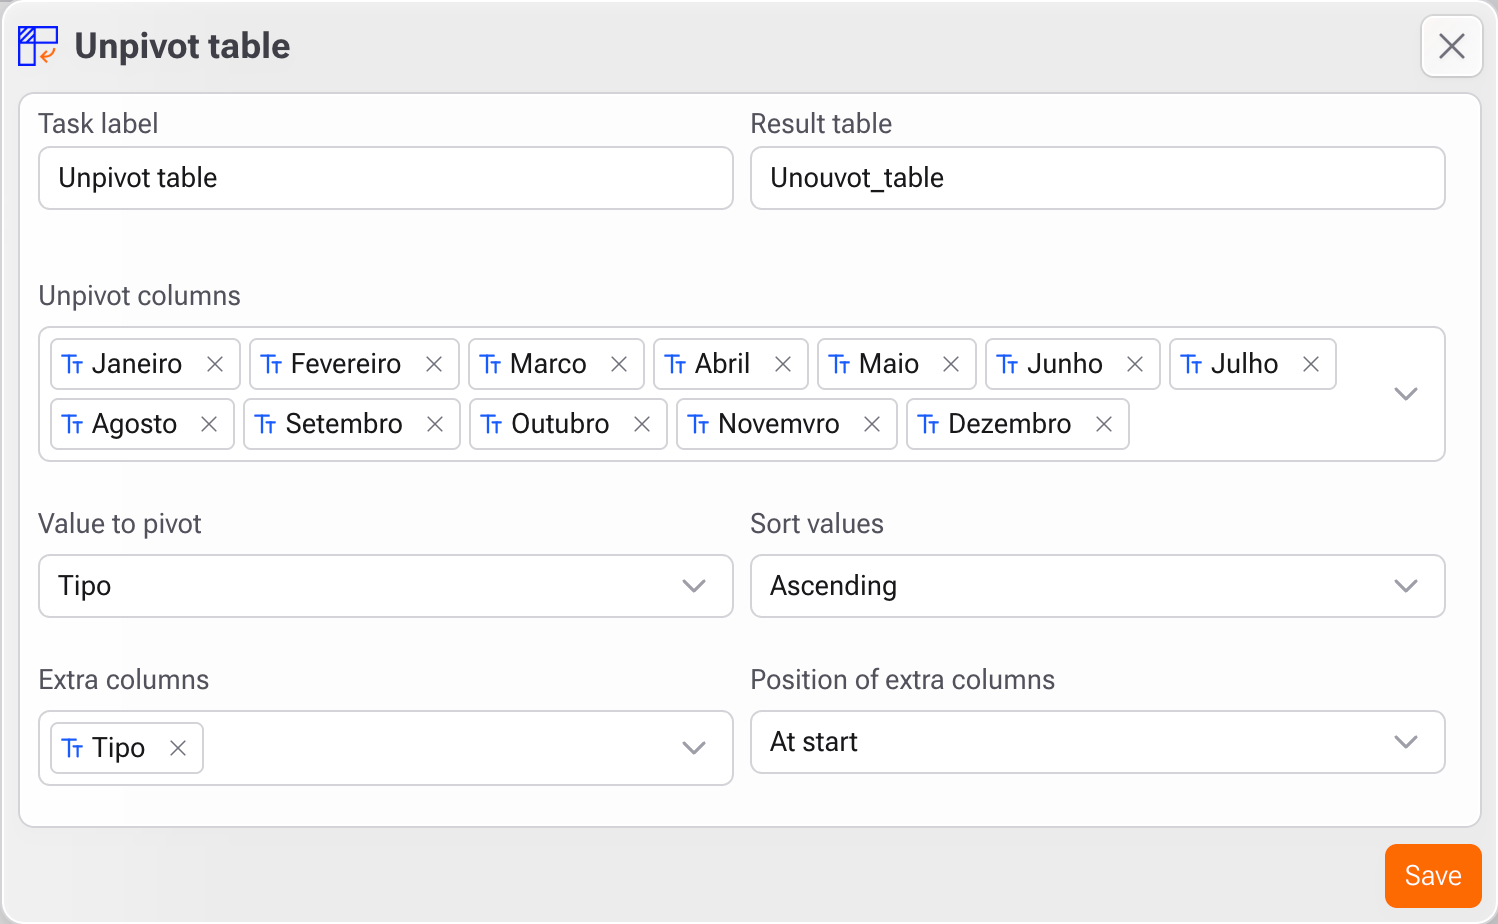The image size is (1498, 924).
Task: Expand the Unpivot columns dropdown
Action: pos(1406,394)
